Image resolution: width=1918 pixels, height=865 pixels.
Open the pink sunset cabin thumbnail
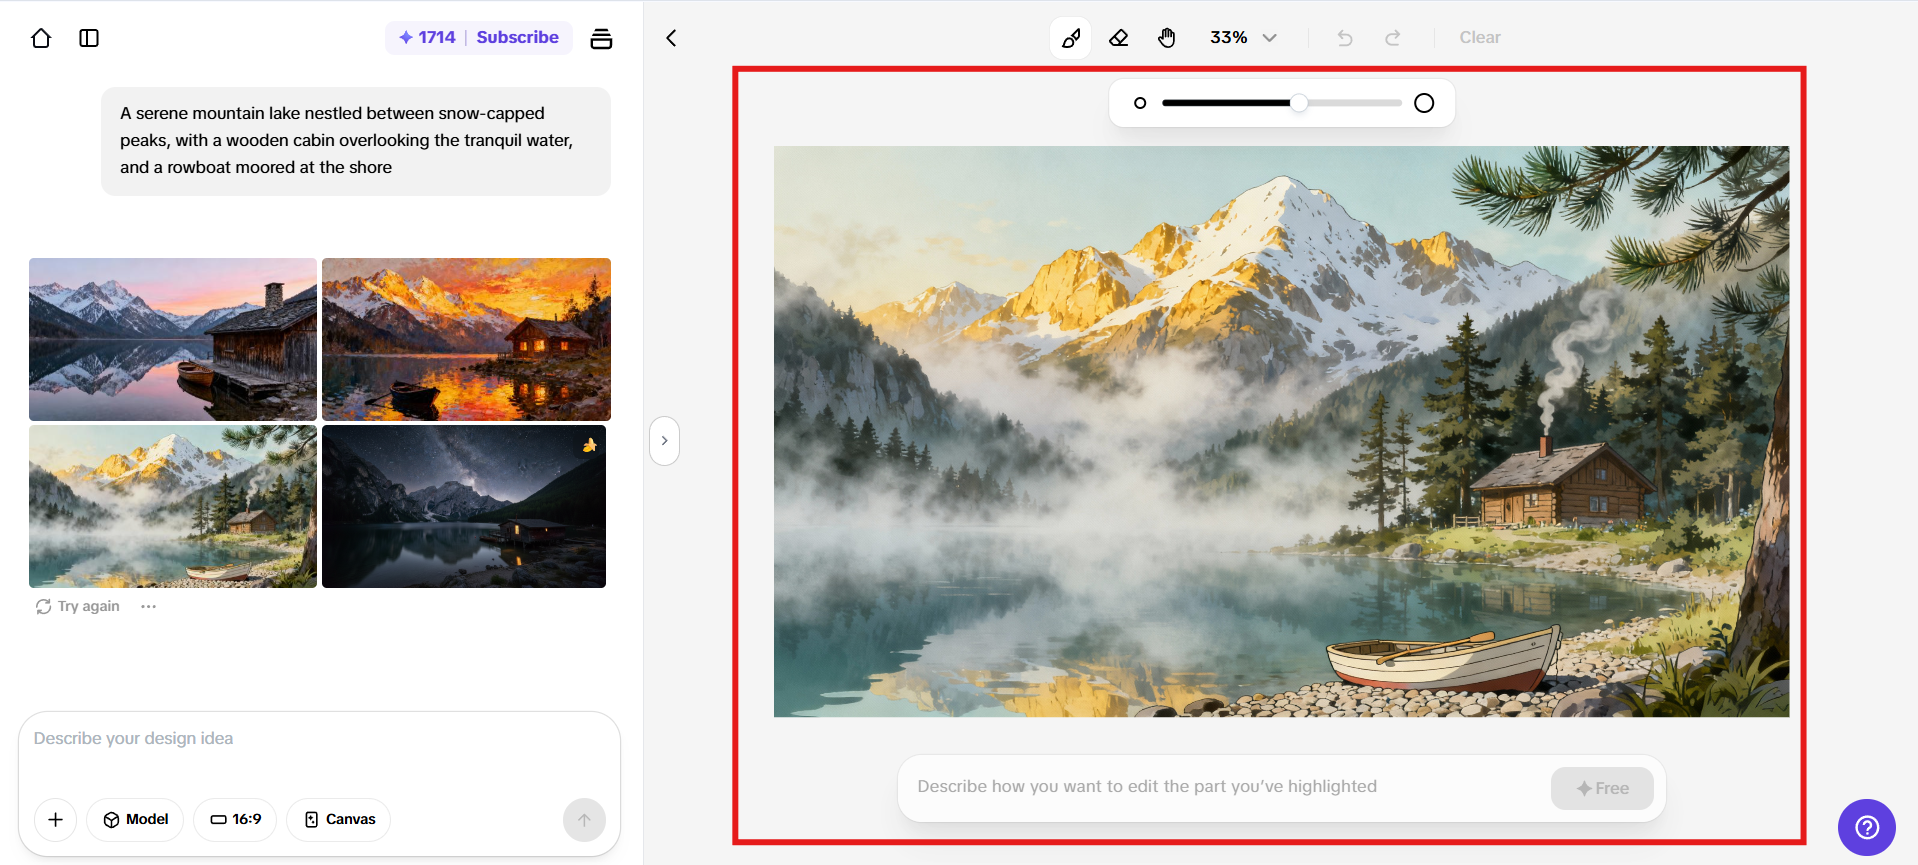(173, 339)
